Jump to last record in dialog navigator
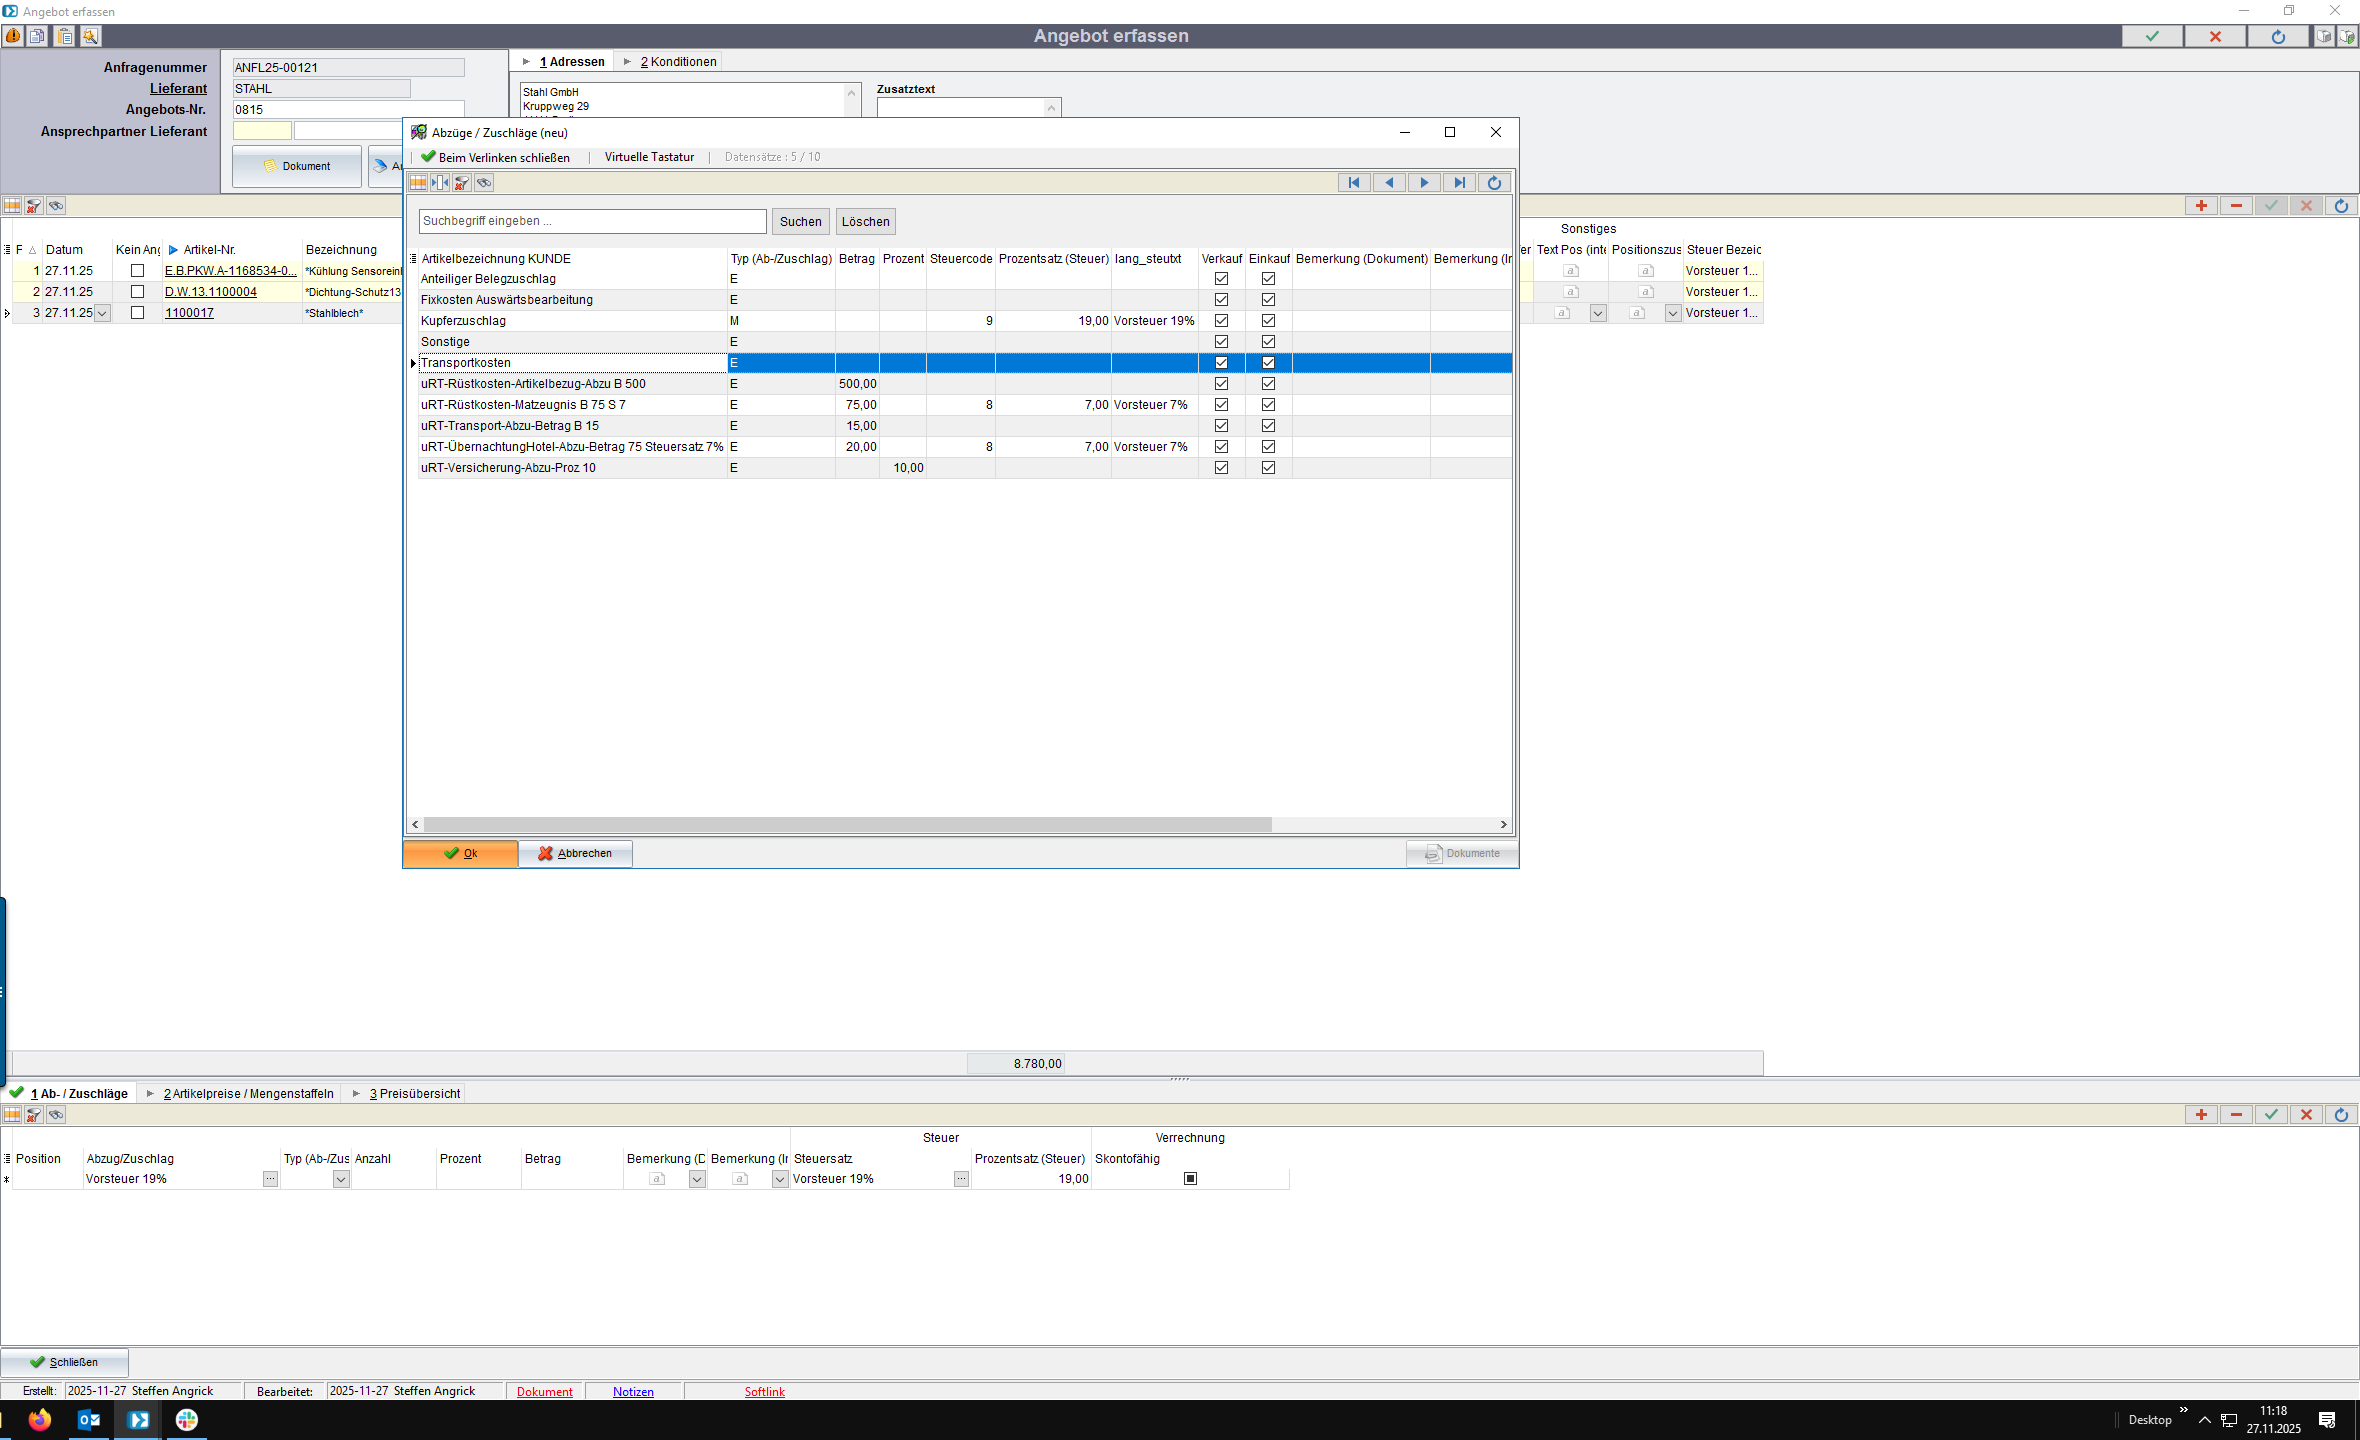 point(1459,183)
